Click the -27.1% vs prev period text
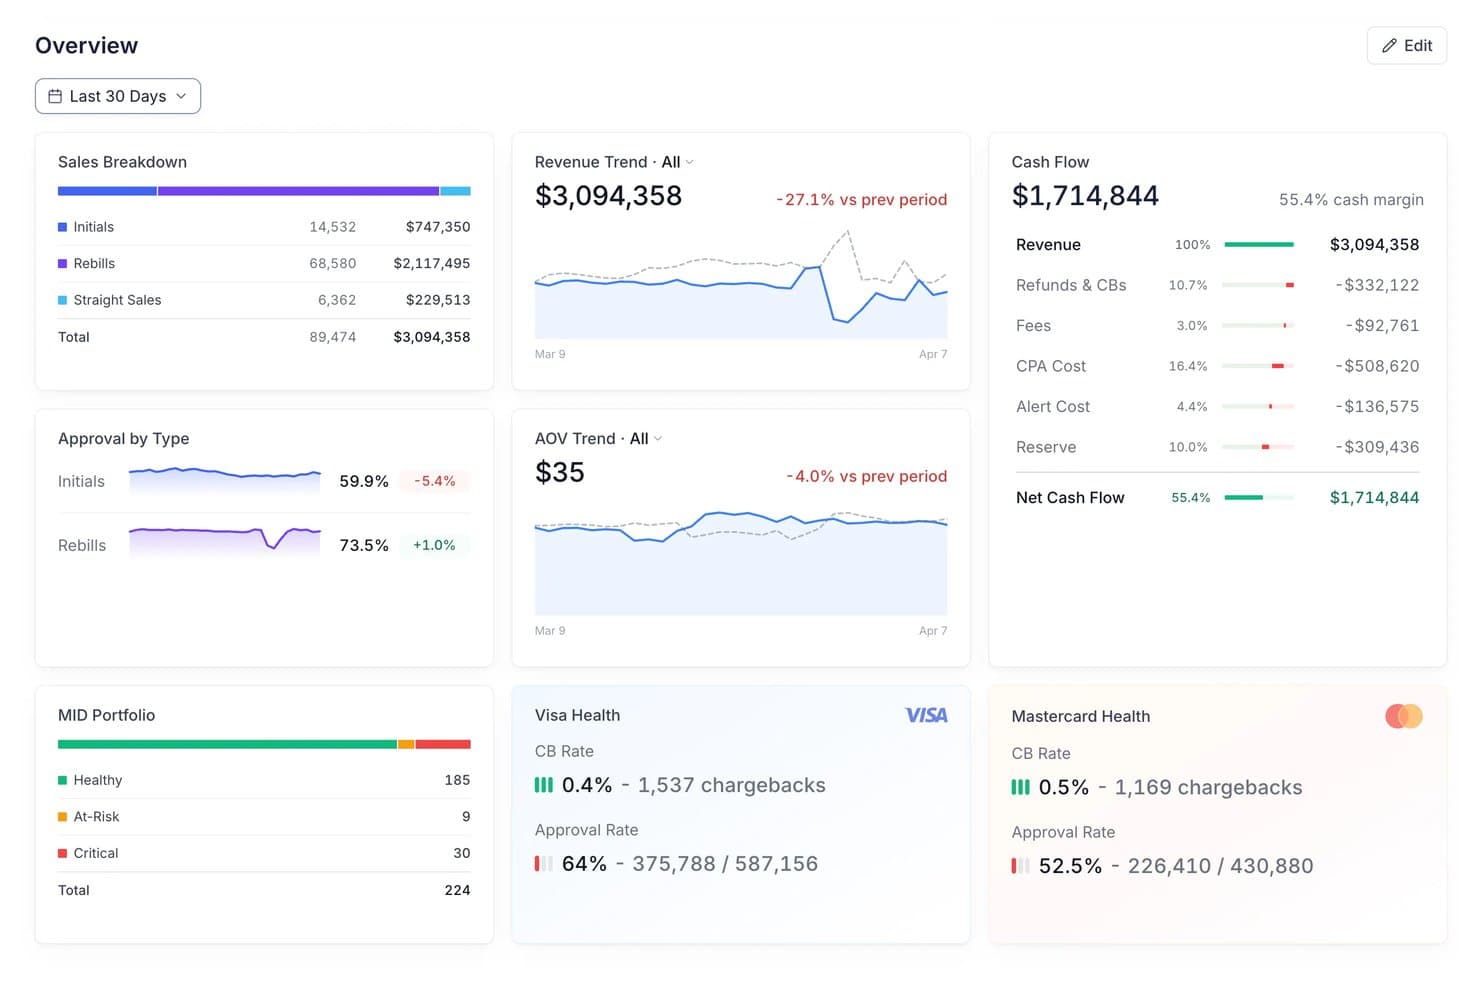 tap(861, 200)
